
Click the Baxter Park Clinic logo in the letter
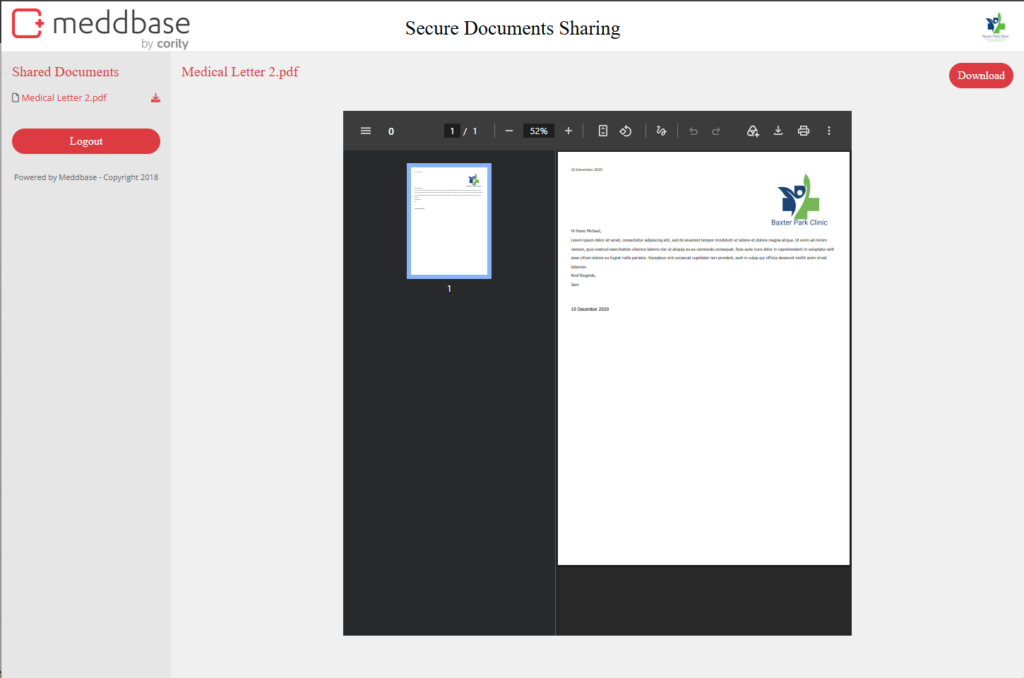799,200
